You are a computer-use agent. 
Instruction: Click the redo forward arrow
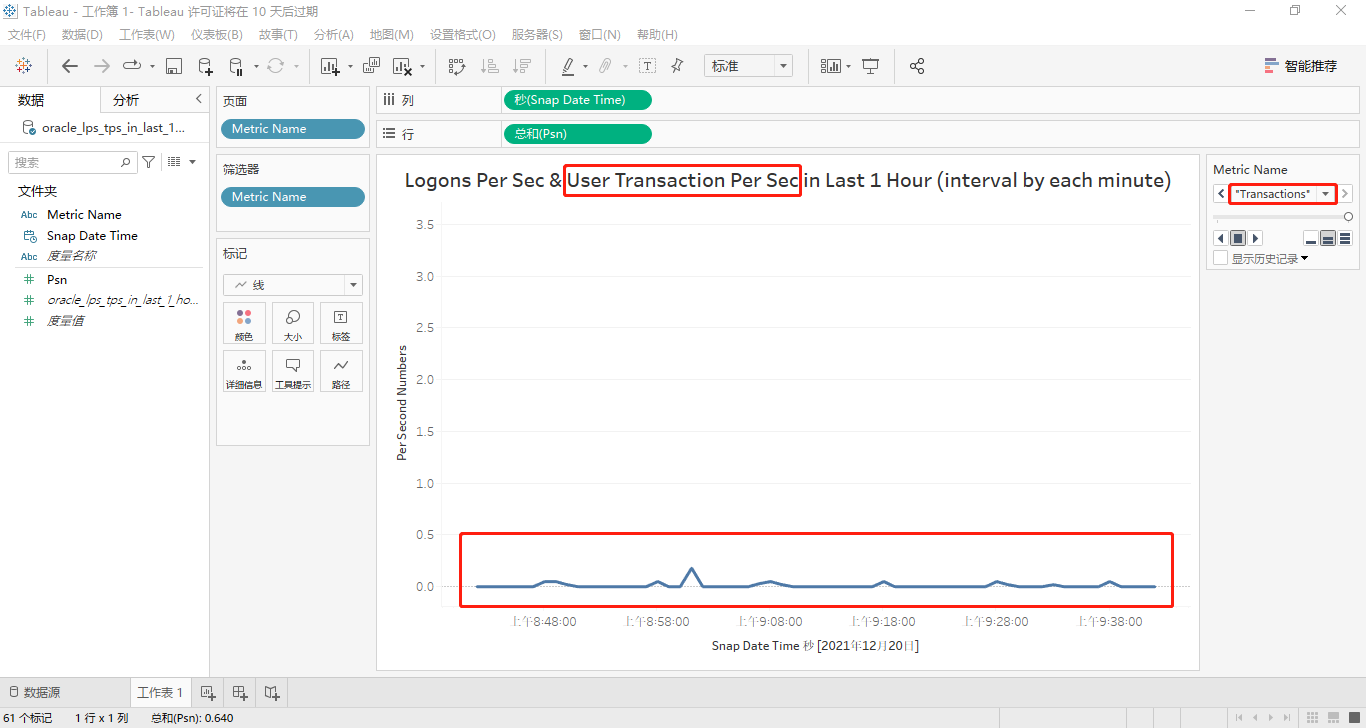pos(102,66)
